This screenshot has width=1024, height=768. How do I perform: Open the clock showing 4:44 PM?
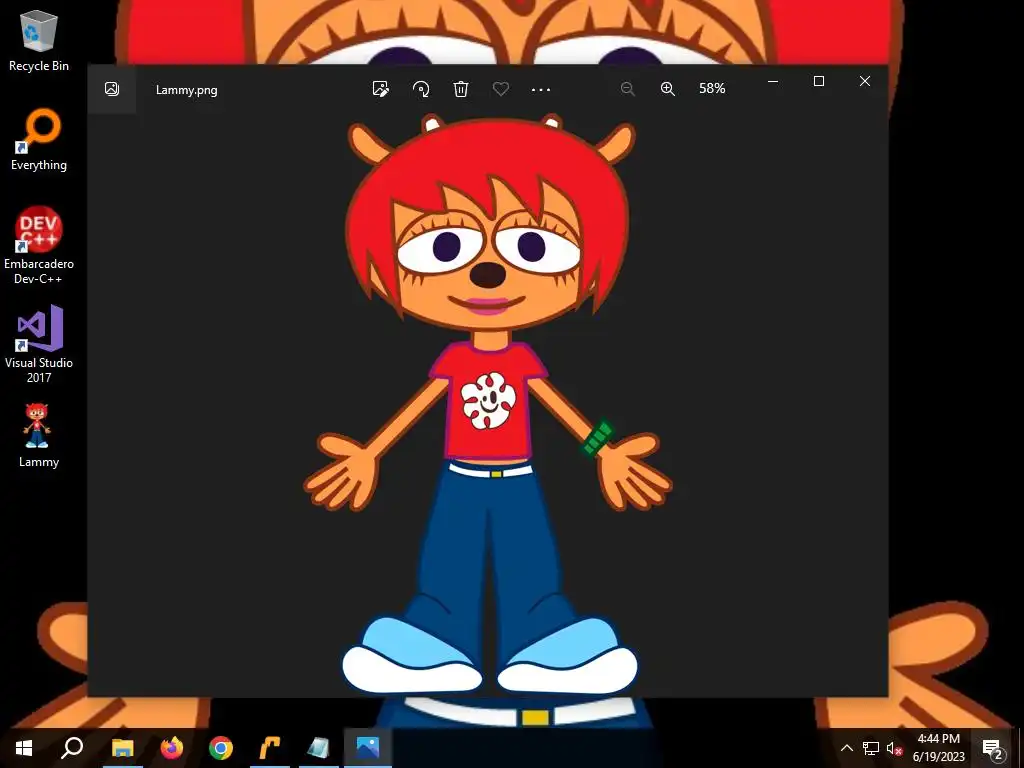coord(938,748)
